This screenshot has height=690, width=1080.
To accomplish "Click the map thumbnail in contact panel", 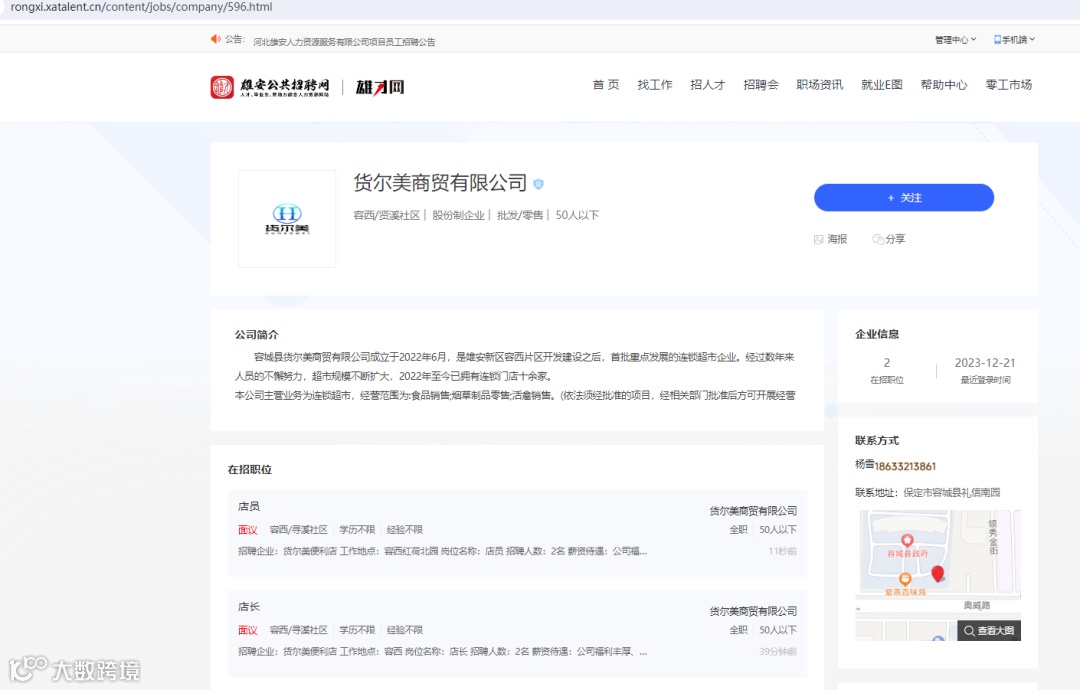I will click(x=938, y=576).
